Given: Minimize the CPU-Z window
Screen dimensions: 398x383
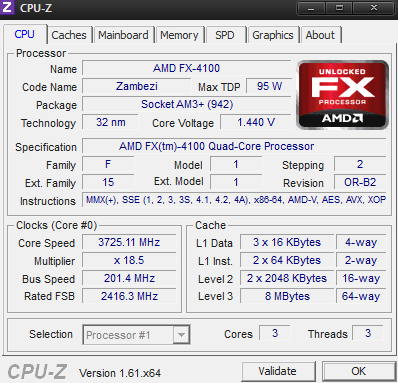Looking at the screenshot, I should click(x=311, y=8).
